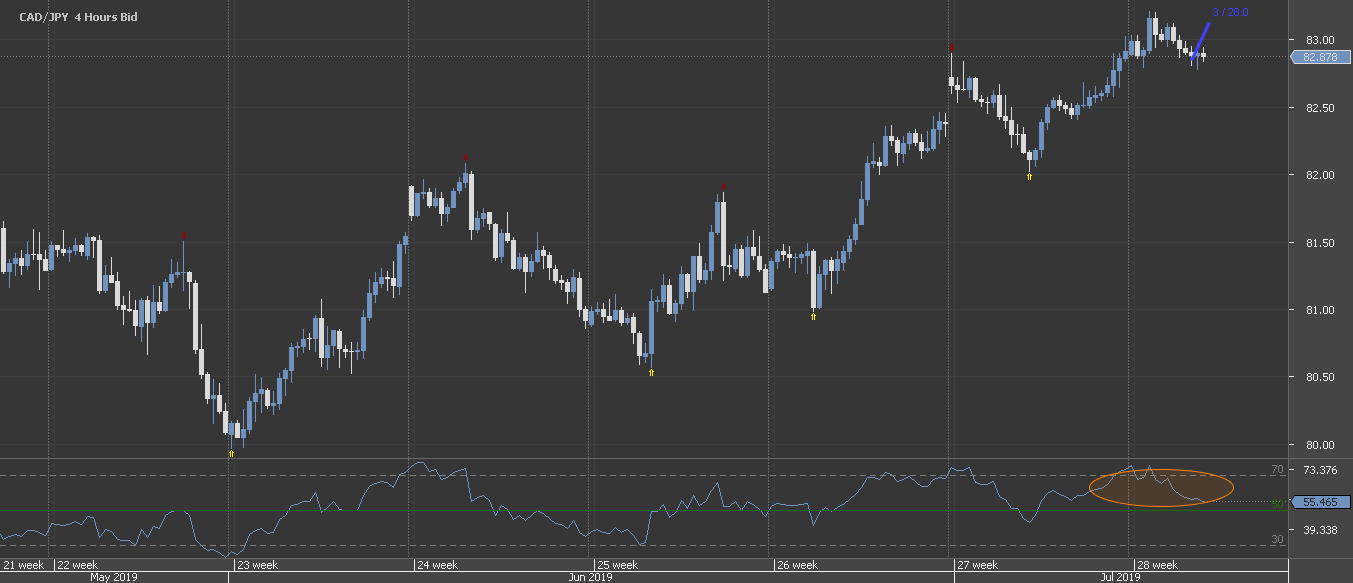Image resolution: width=1353 pixels, height=583 pixels.
Task: Click the 73.376 indicator scale value
Action: click(1320, 470)
